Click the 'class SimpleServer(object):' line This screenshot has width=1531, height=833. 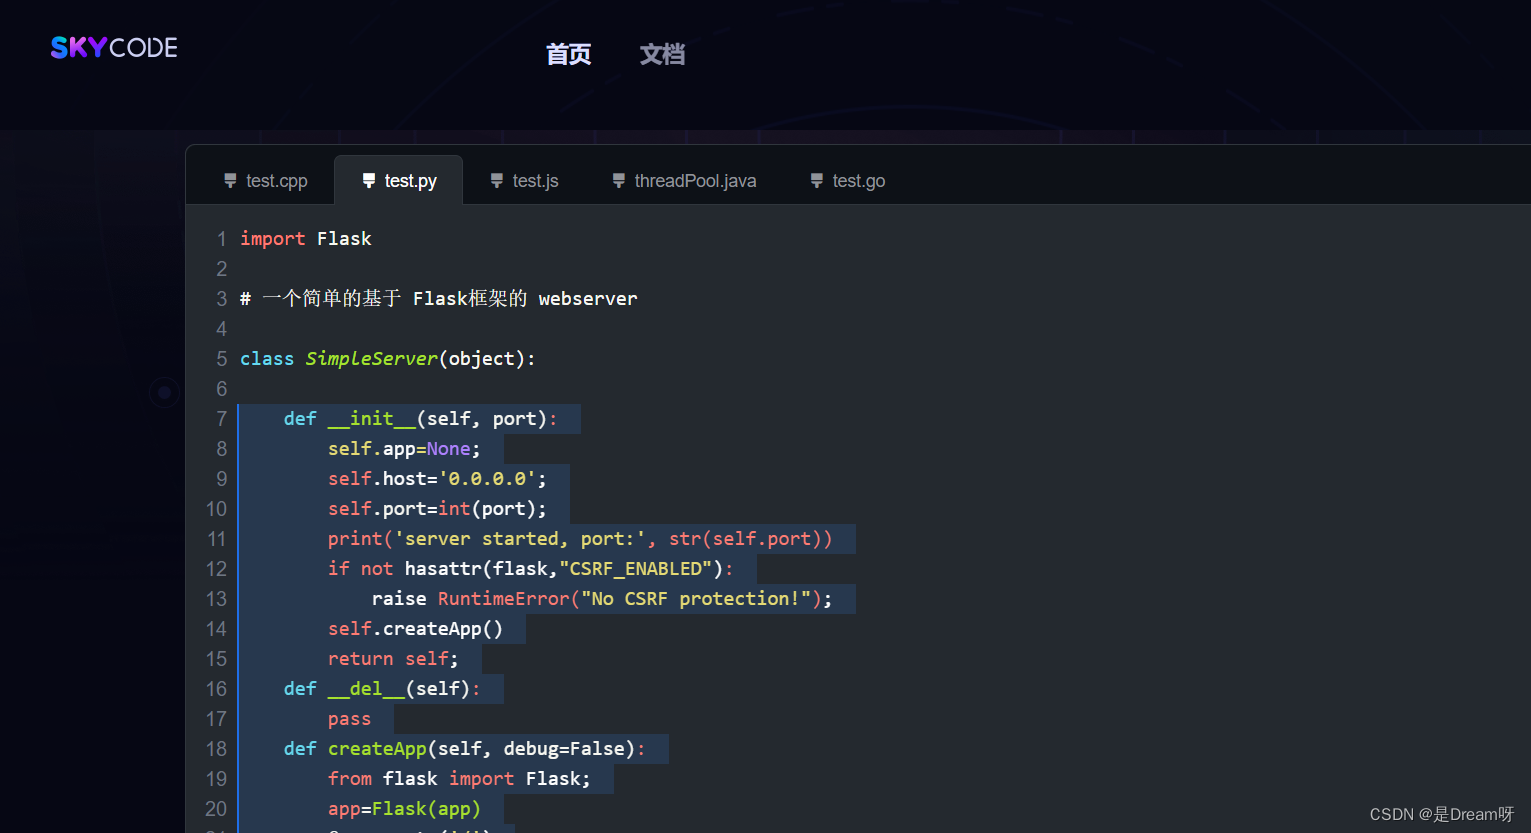[388, 359]
